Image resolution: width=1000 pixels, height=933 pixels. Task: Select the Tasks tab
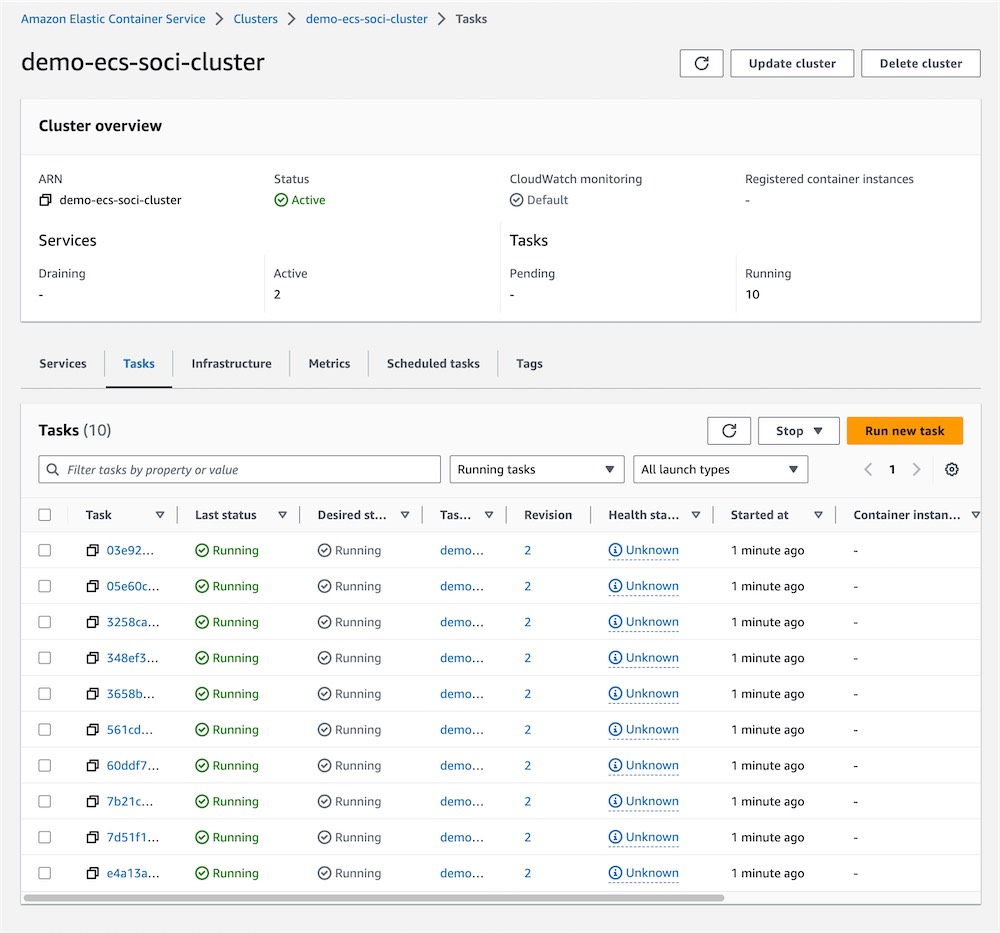click(x=138, y=364)
